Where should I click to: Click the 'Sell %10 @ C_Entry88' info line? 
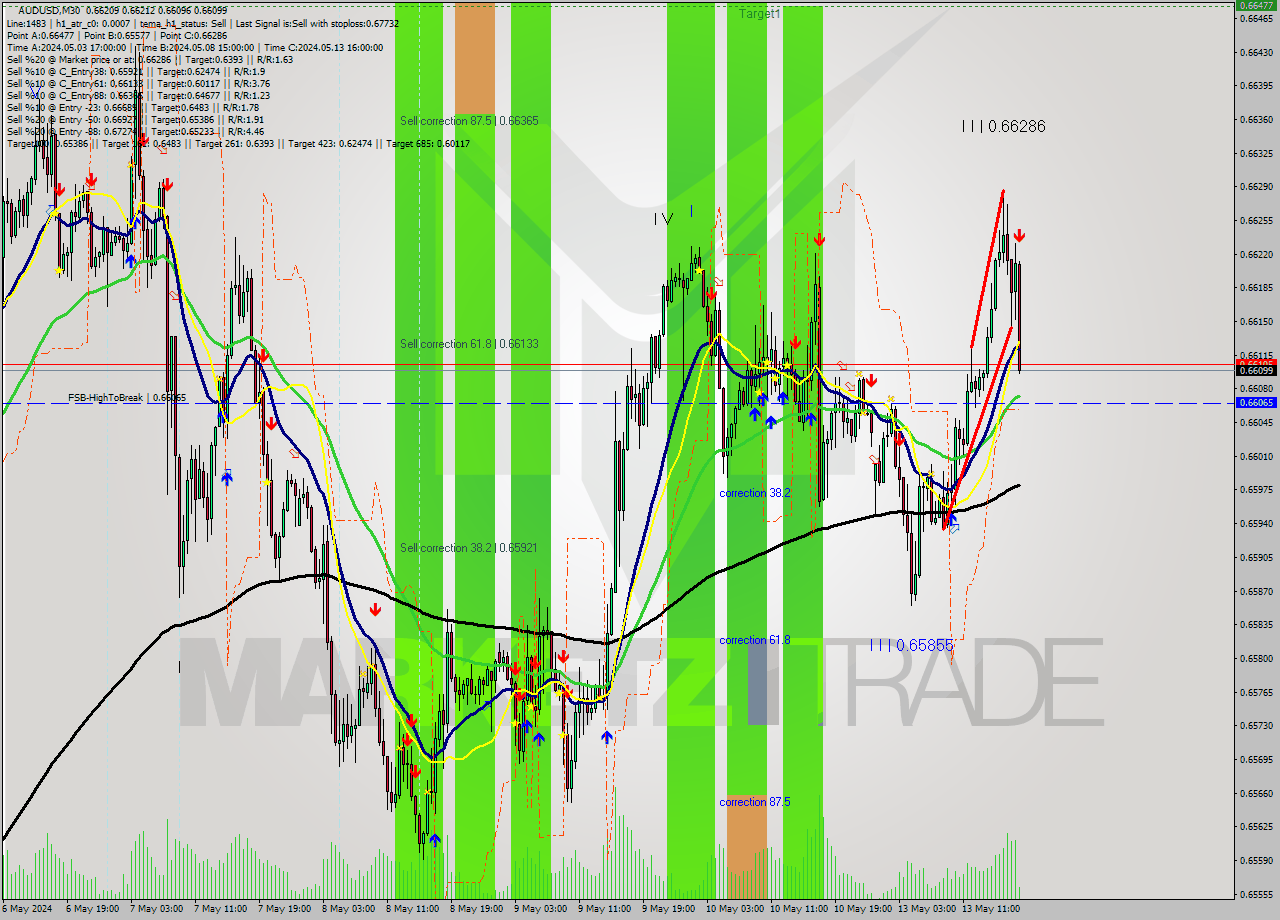coord(138,95)
